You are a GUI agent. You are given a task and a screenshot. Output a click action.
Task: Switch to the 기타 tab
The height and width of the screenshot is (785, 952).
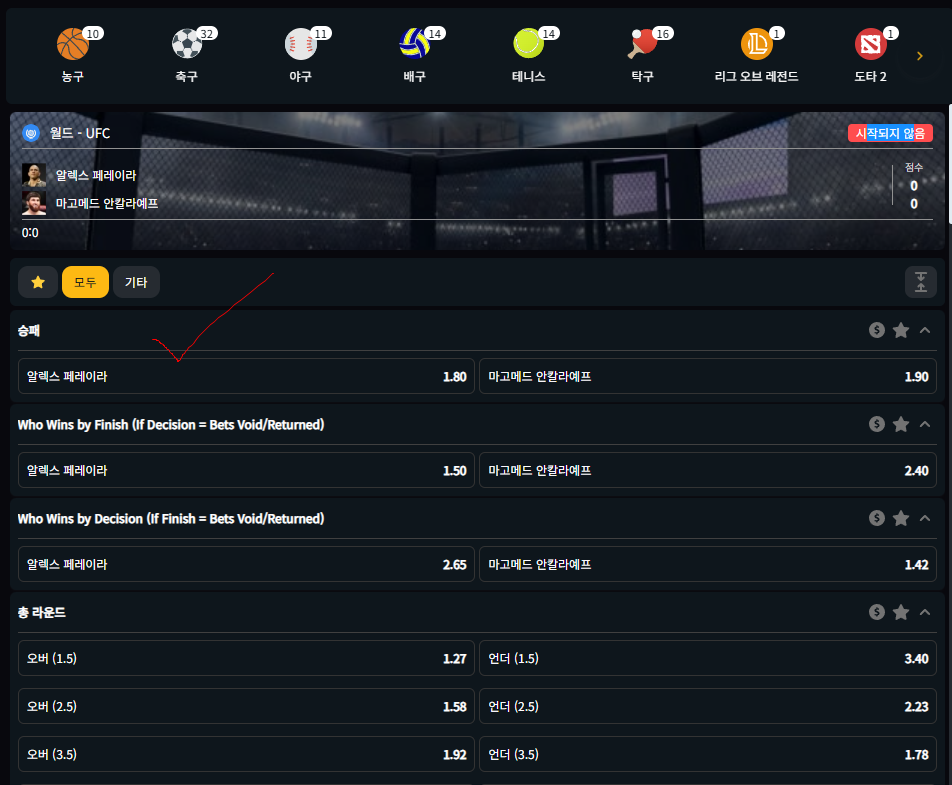pos(136,282)
